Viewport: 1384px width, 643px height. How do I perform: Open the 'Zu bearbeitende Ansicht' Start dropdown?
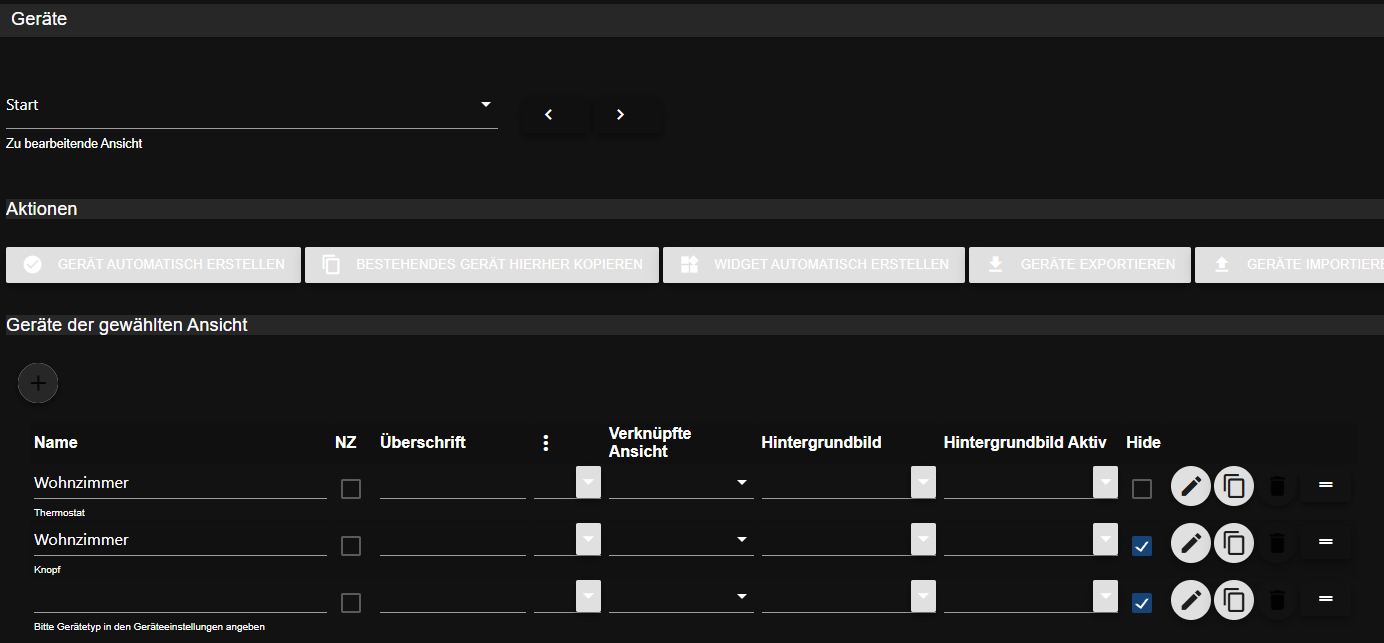[252, 105]
